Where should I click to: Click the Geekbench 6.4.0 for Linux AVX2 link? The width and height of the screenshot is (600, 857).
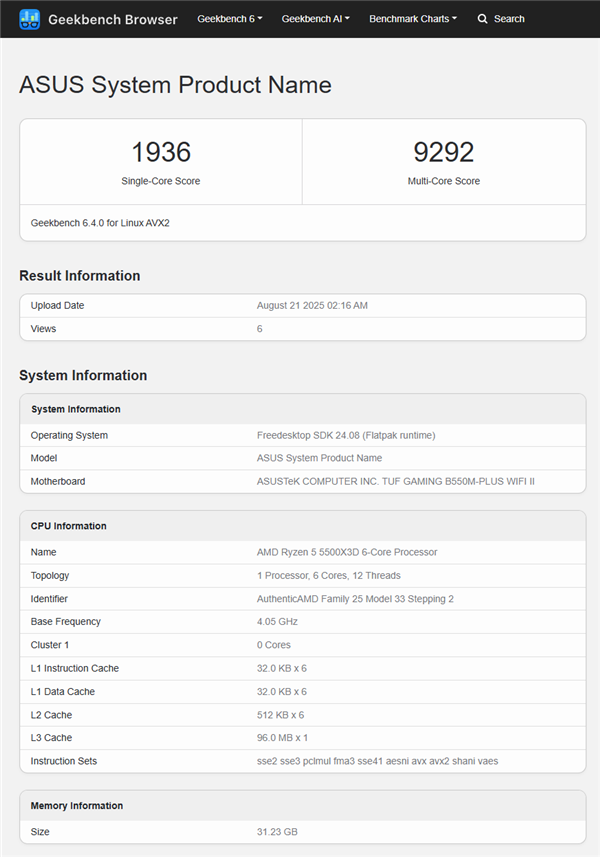[103, 223]
